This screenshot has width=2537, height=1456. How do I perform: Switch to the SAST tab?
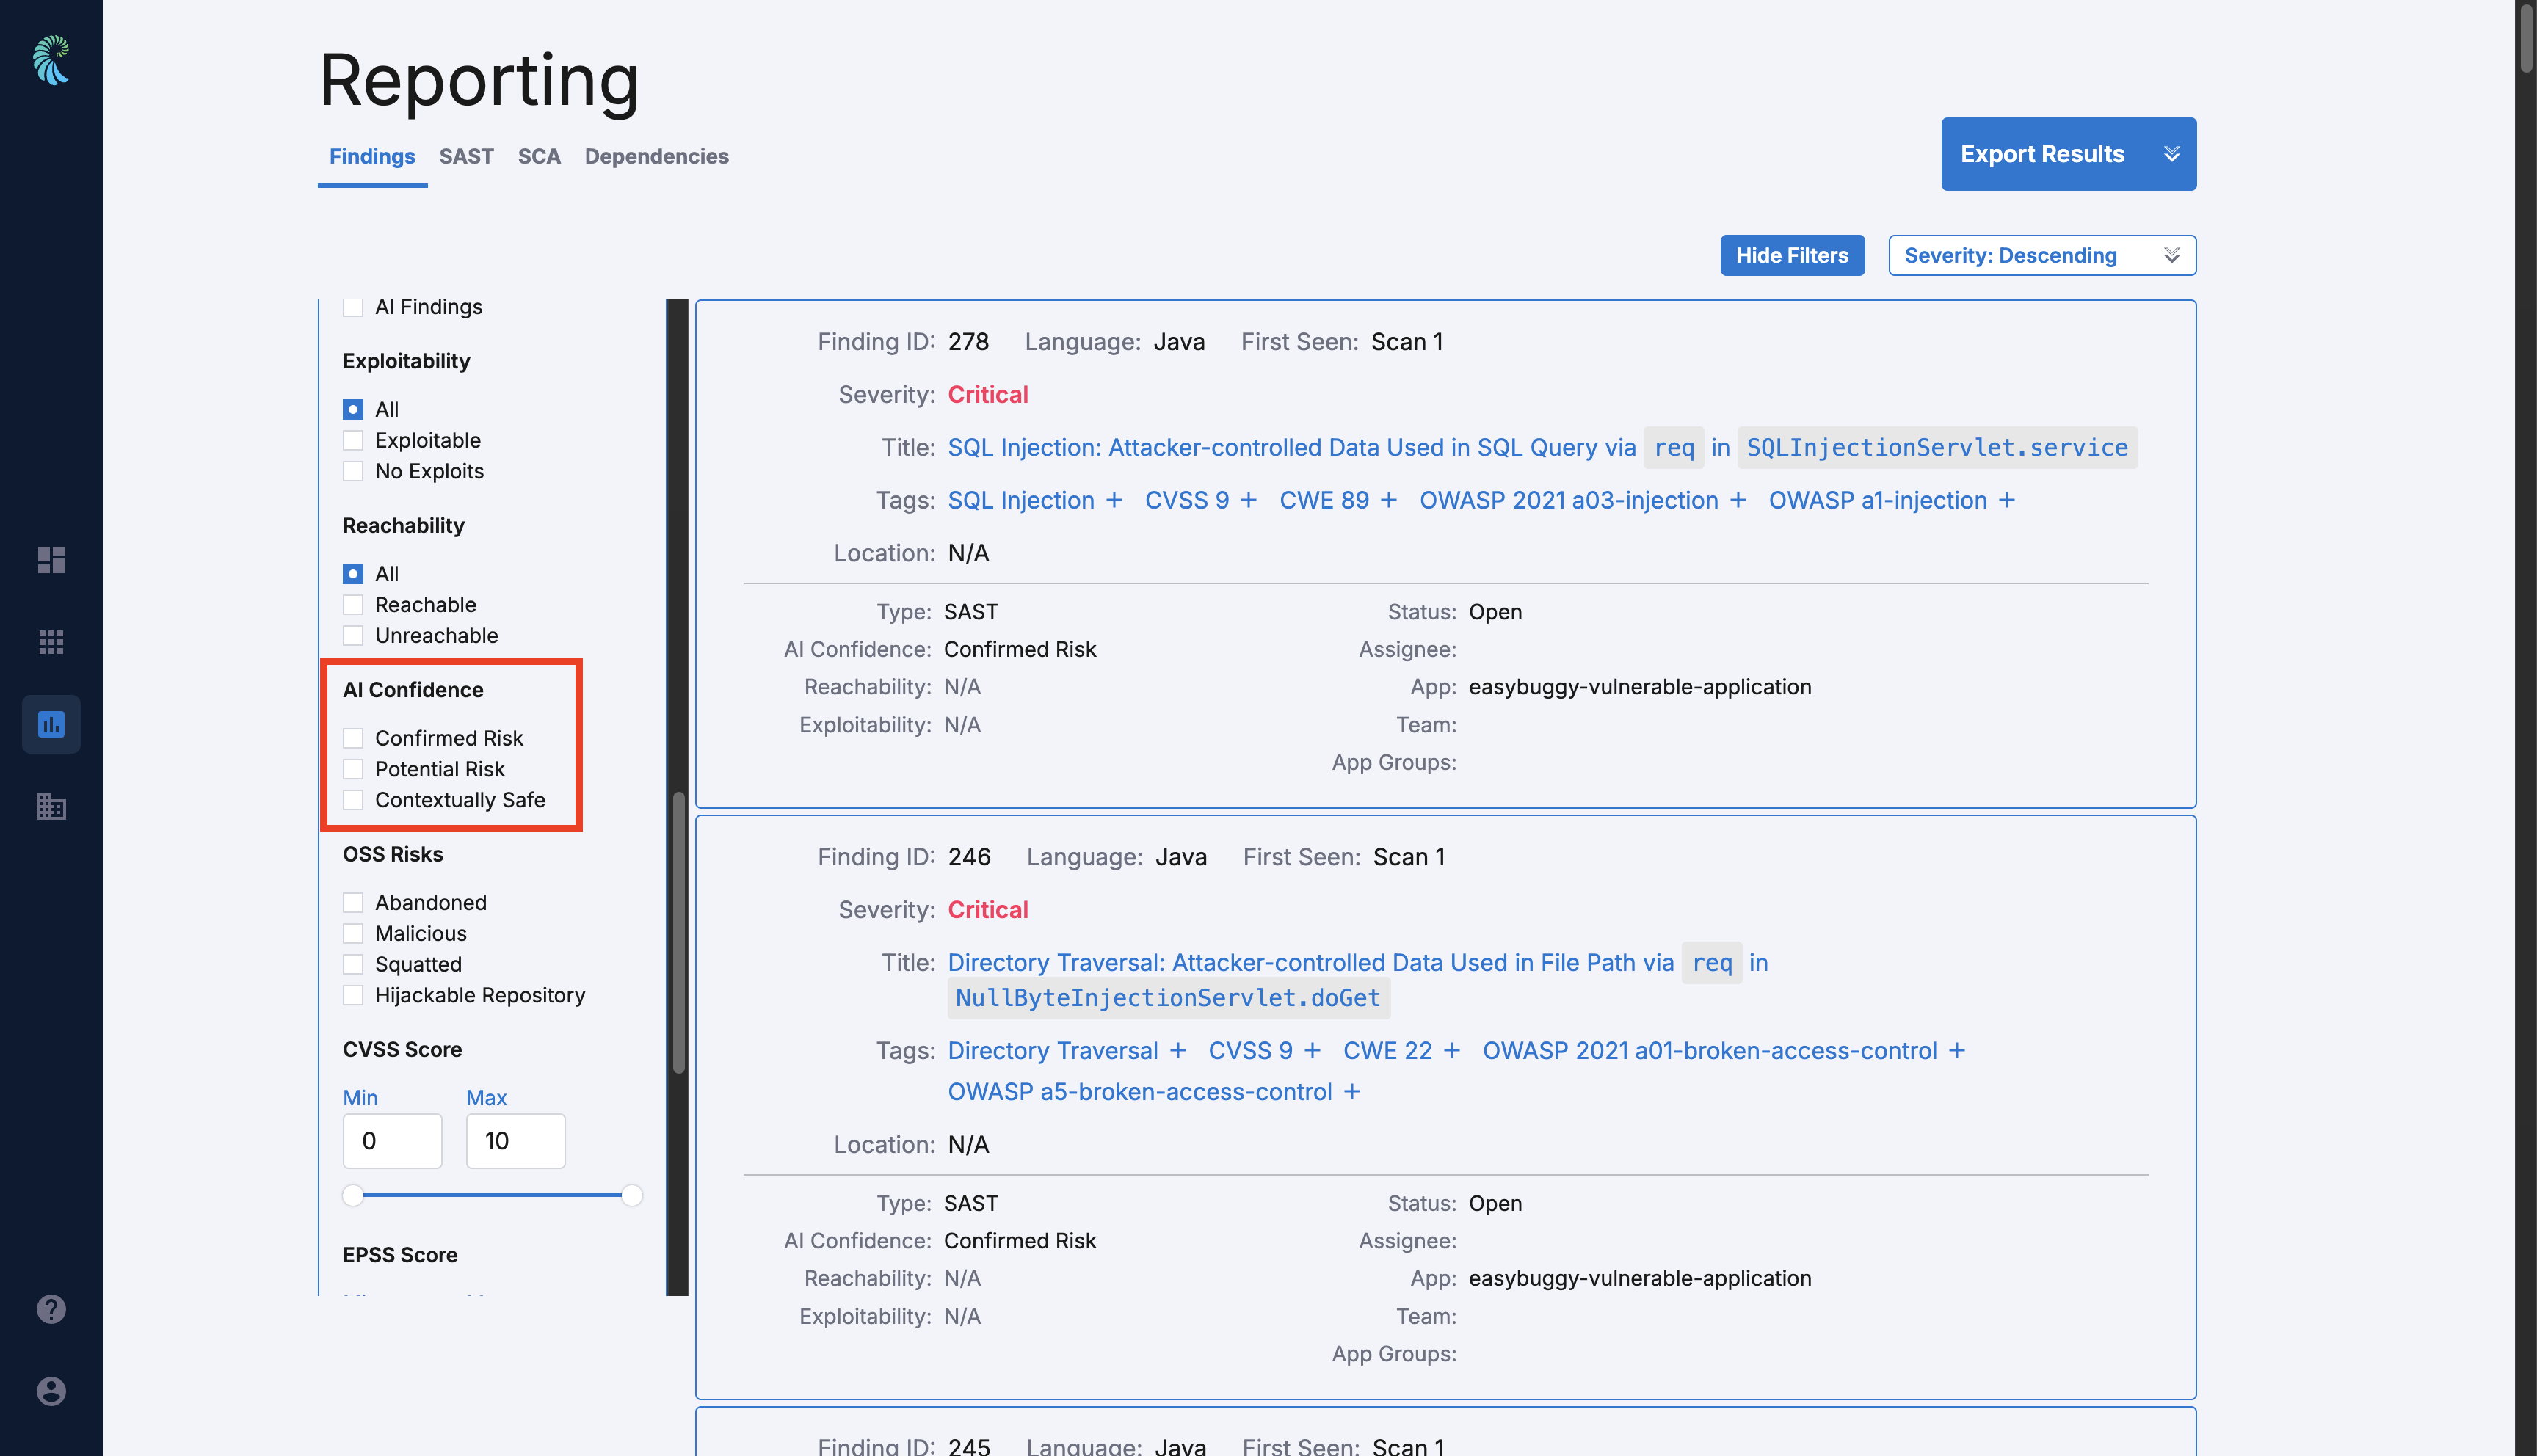click(x=466, y=157)
